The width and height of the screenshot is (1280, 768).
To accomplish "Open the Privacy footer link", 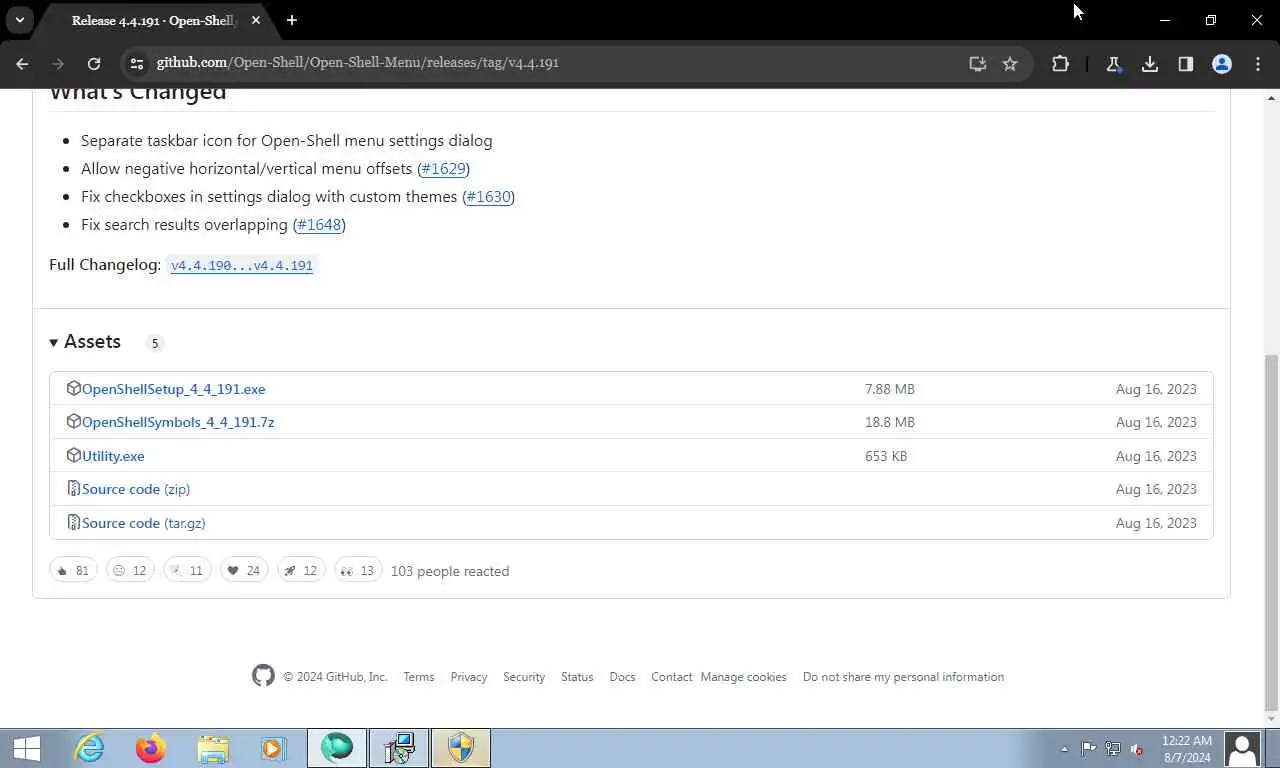I will (x=469, y=677).
